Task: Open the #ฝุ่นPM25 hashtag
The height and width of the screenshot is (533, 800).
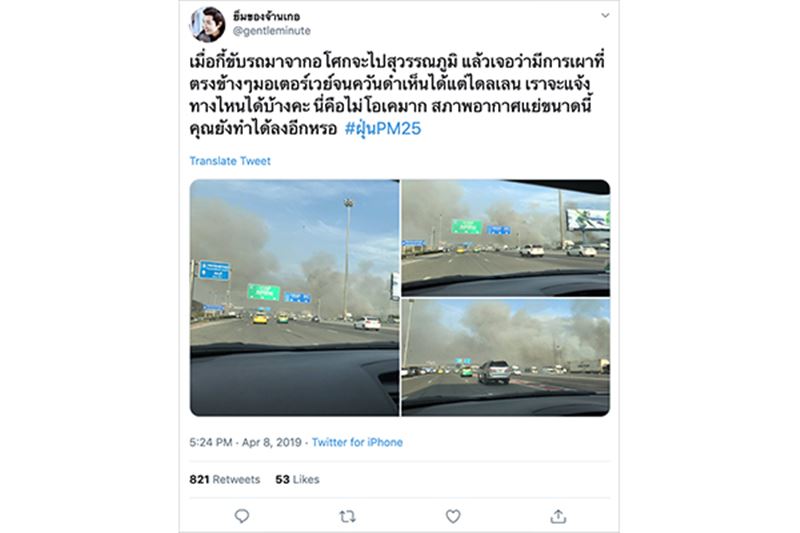Action: 383,129
